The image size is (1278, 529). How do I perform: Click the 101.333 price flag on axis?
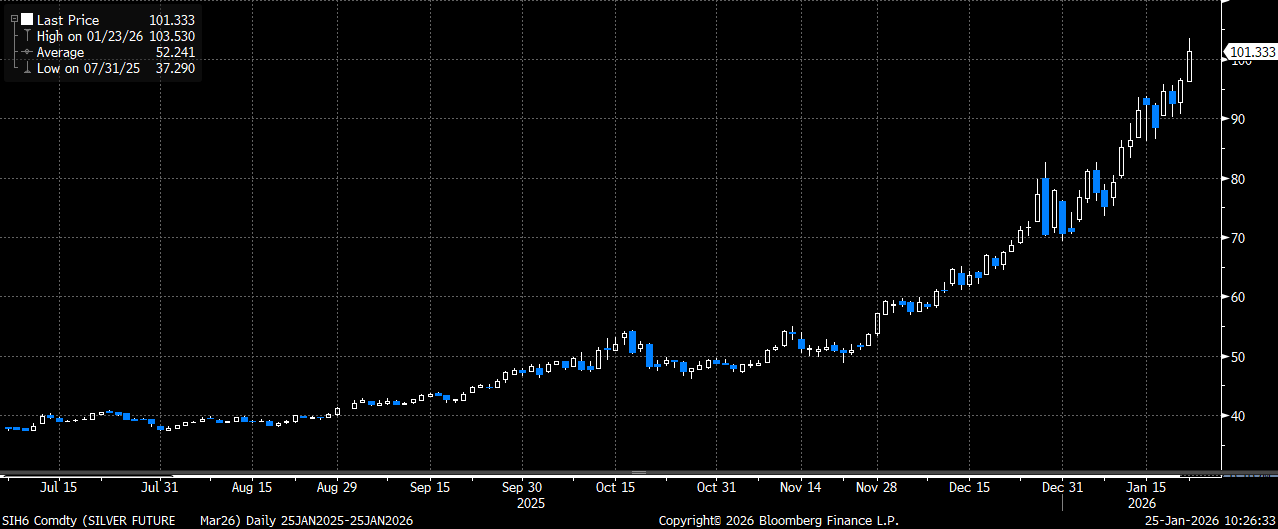[x=1250, y=52]
